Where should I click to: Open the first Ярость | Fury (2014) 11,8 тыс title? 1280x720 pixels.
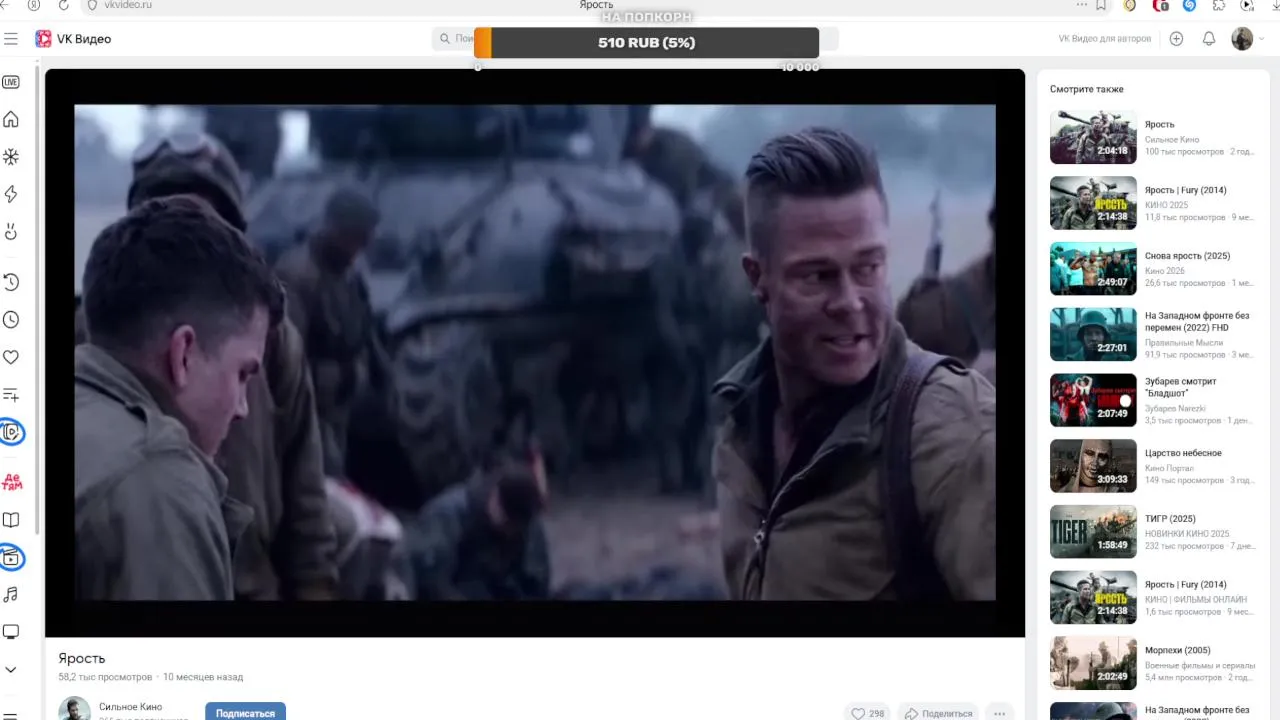click(1185, 190)
